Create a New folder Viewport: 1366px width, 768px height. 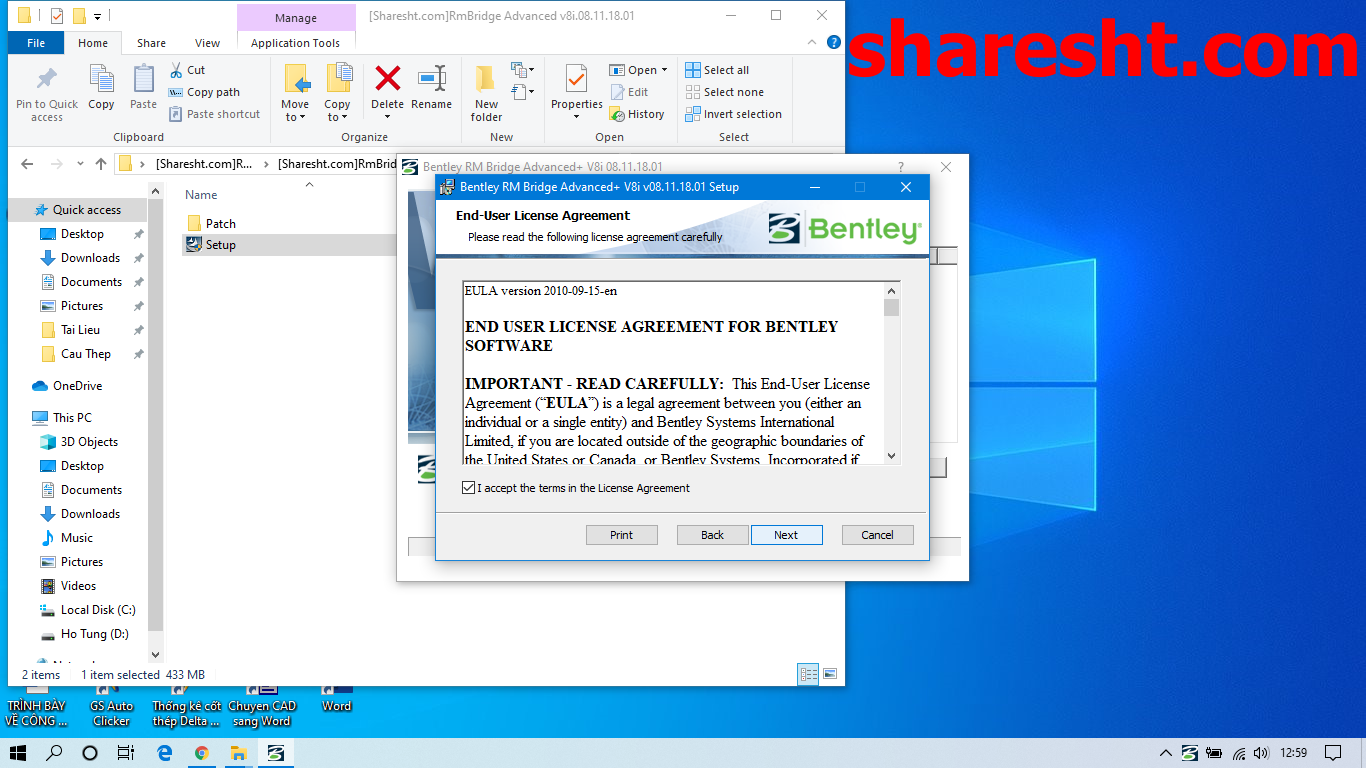point(486,94)
